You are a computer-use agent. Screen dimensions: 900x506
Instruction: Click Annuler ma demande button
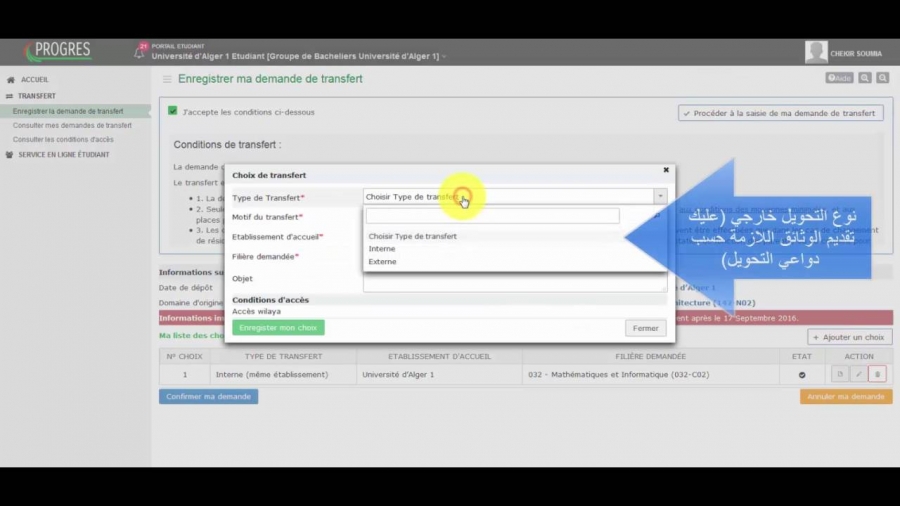coord(846,396)
